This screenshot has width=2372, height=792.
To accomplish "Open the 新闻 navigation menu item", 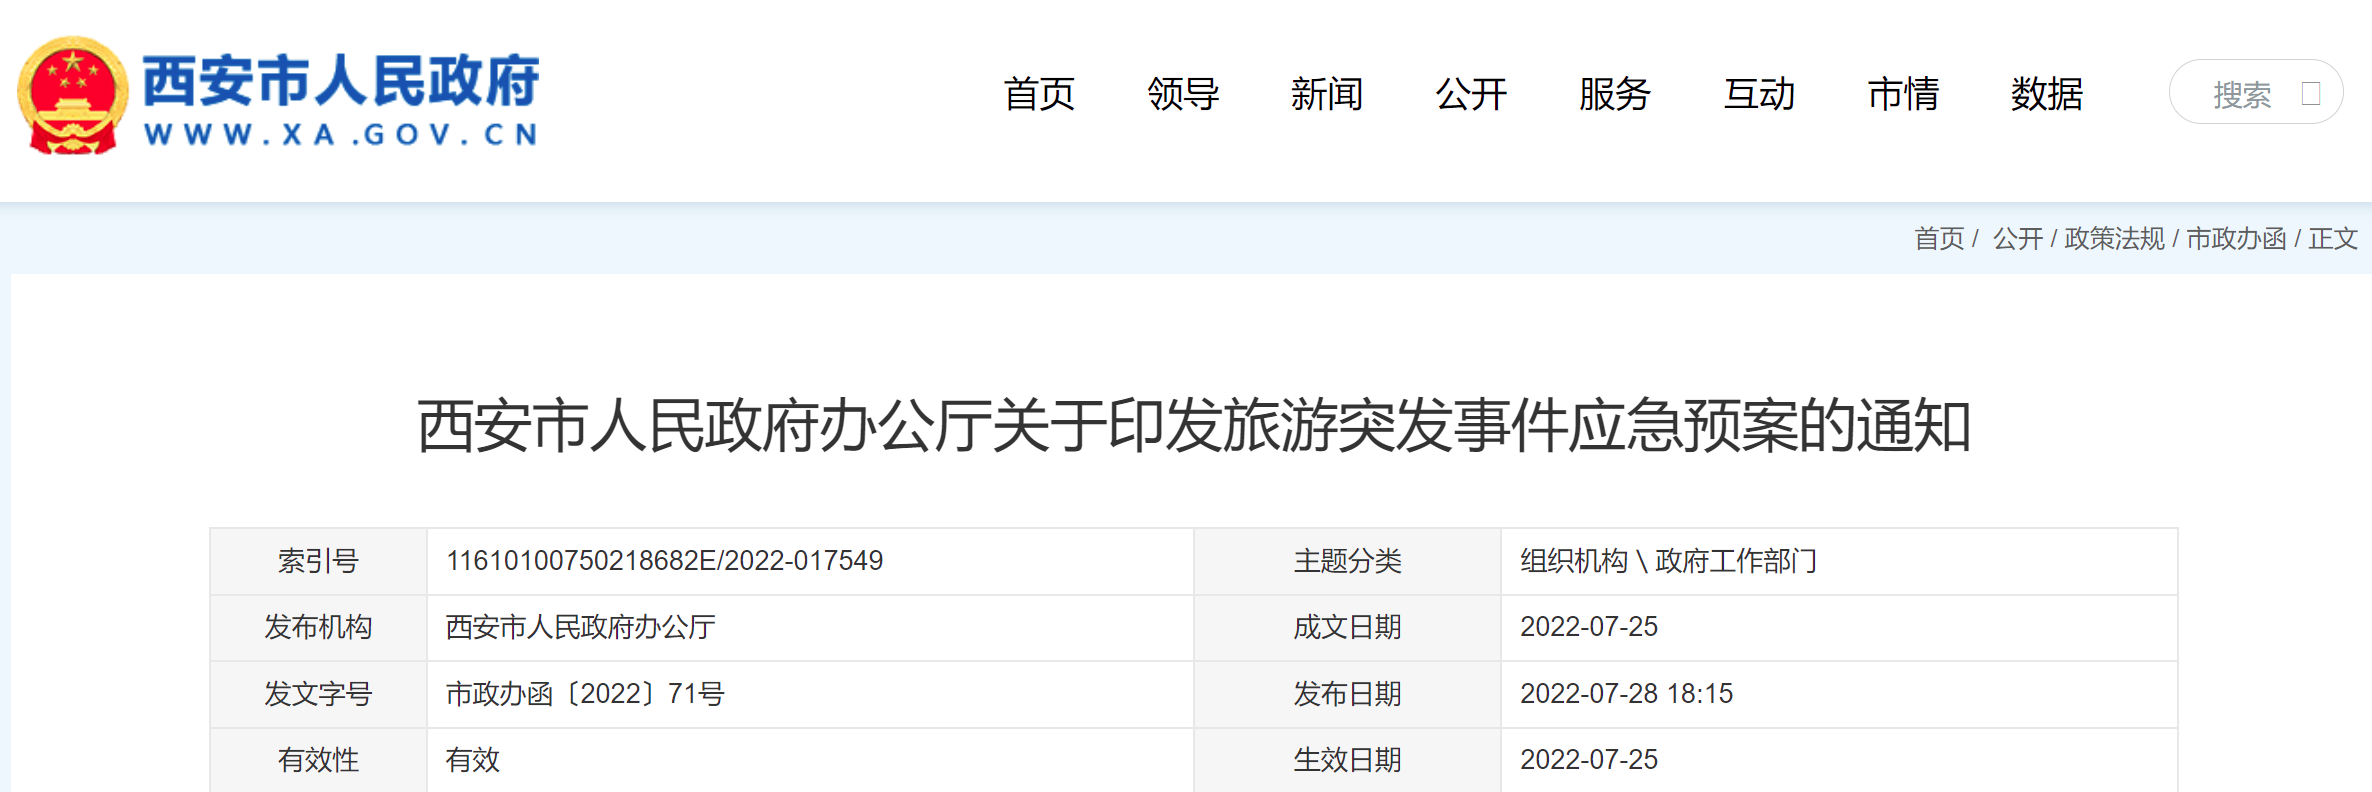I will pyautogui.click(x=1327, y=94).
